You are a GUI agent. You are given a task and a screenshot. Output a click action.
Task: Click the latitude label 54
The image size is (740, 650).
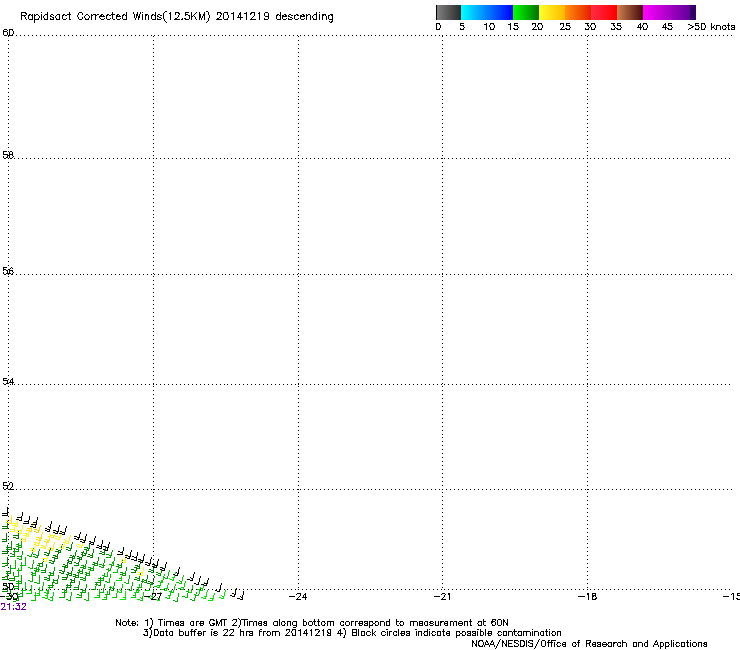(x=8, y=381)
